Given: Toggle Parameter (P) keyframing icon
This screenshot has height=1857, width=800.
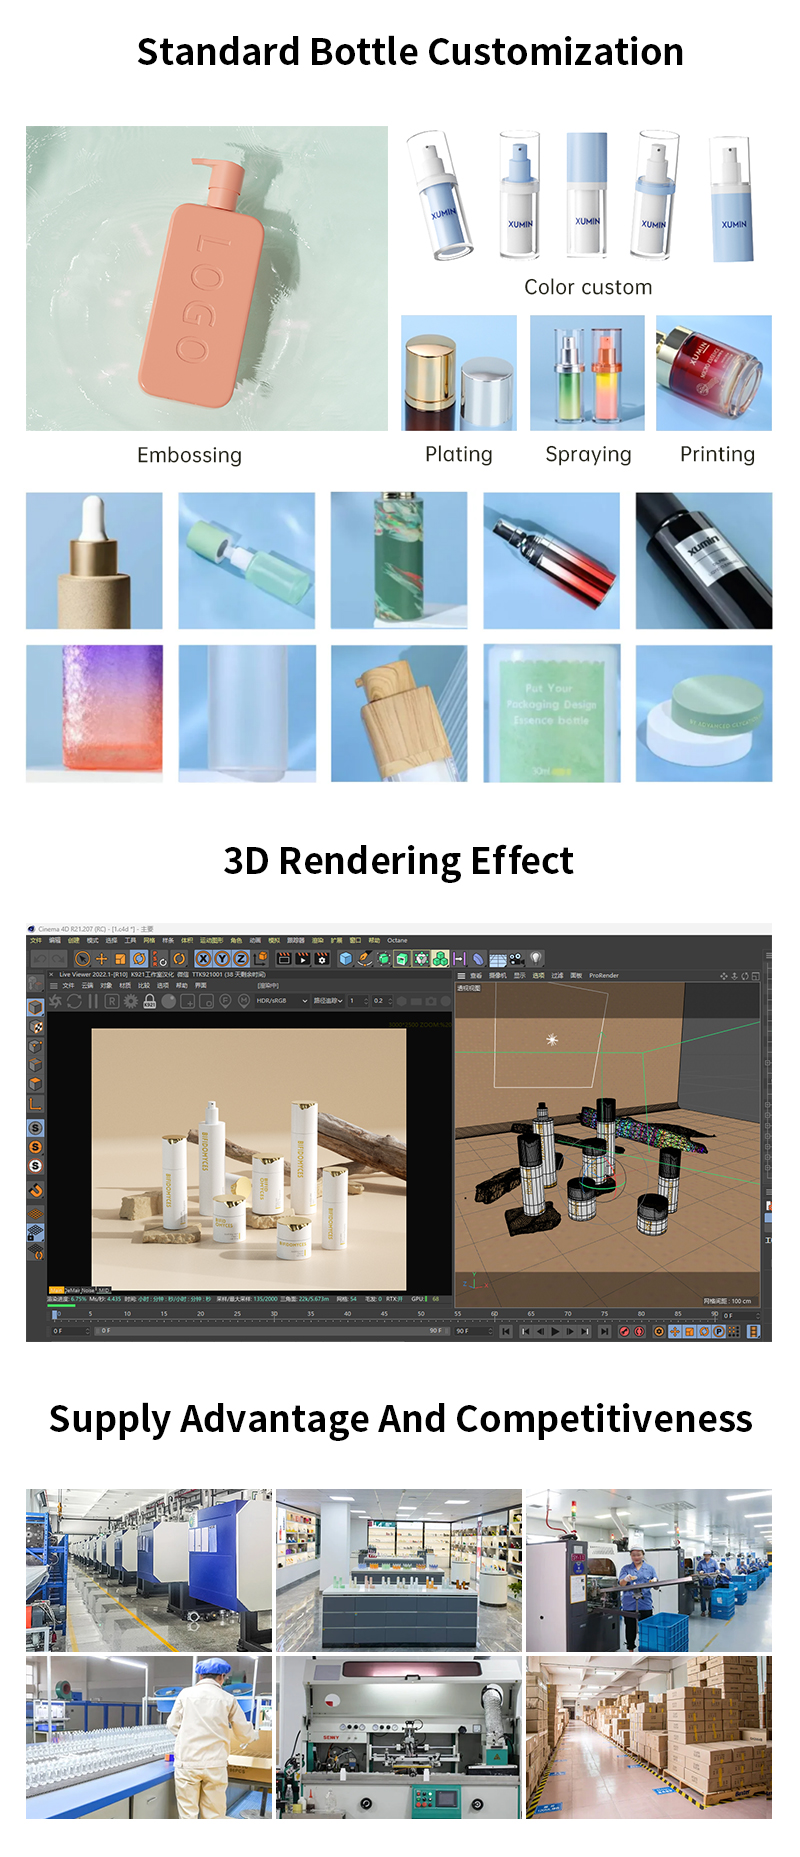Looking at the screenshot, I should [719, 1331].
